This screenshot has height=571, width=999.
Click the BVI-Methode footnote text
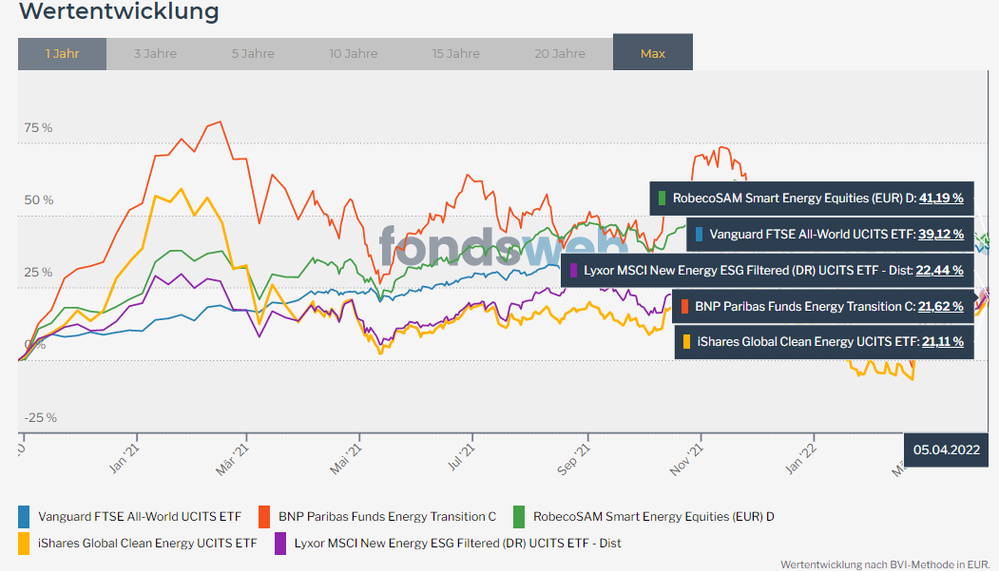(x=885, y=565)
